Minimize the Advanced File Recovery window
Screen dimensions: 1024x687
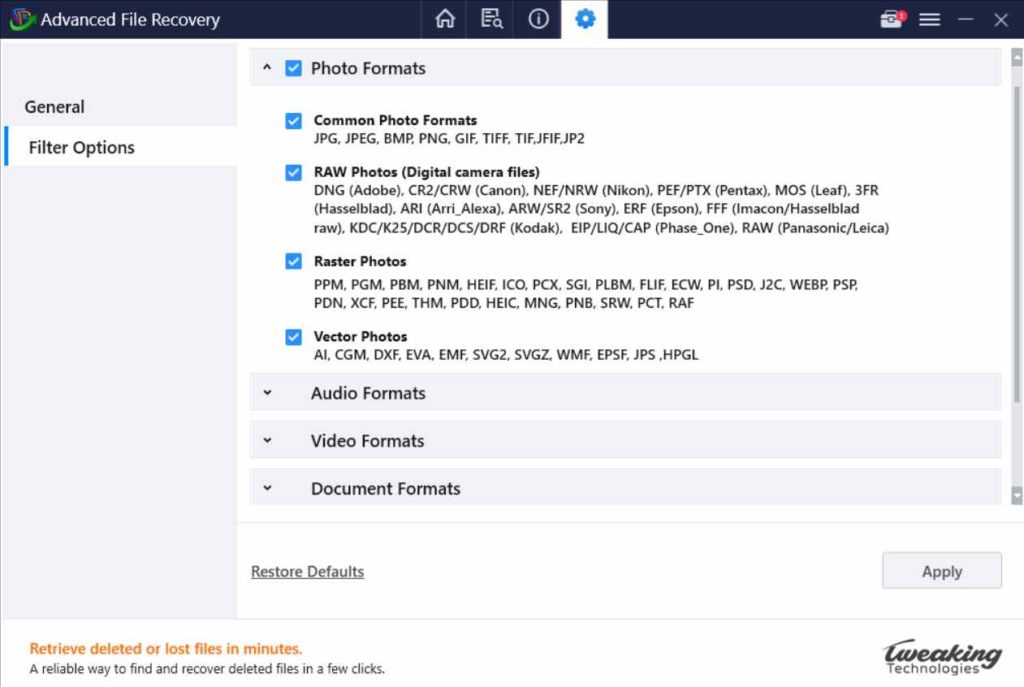(x=965, y=20)
